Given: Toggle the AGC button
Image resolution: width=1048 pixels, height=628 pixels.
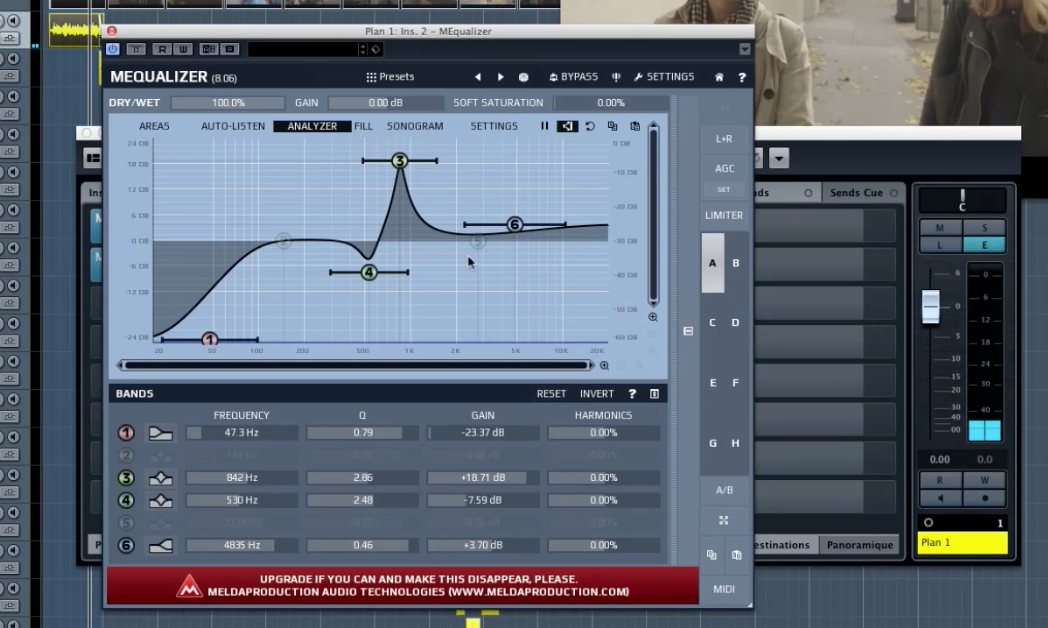Looking at the screenshot, I should [724, 168].
